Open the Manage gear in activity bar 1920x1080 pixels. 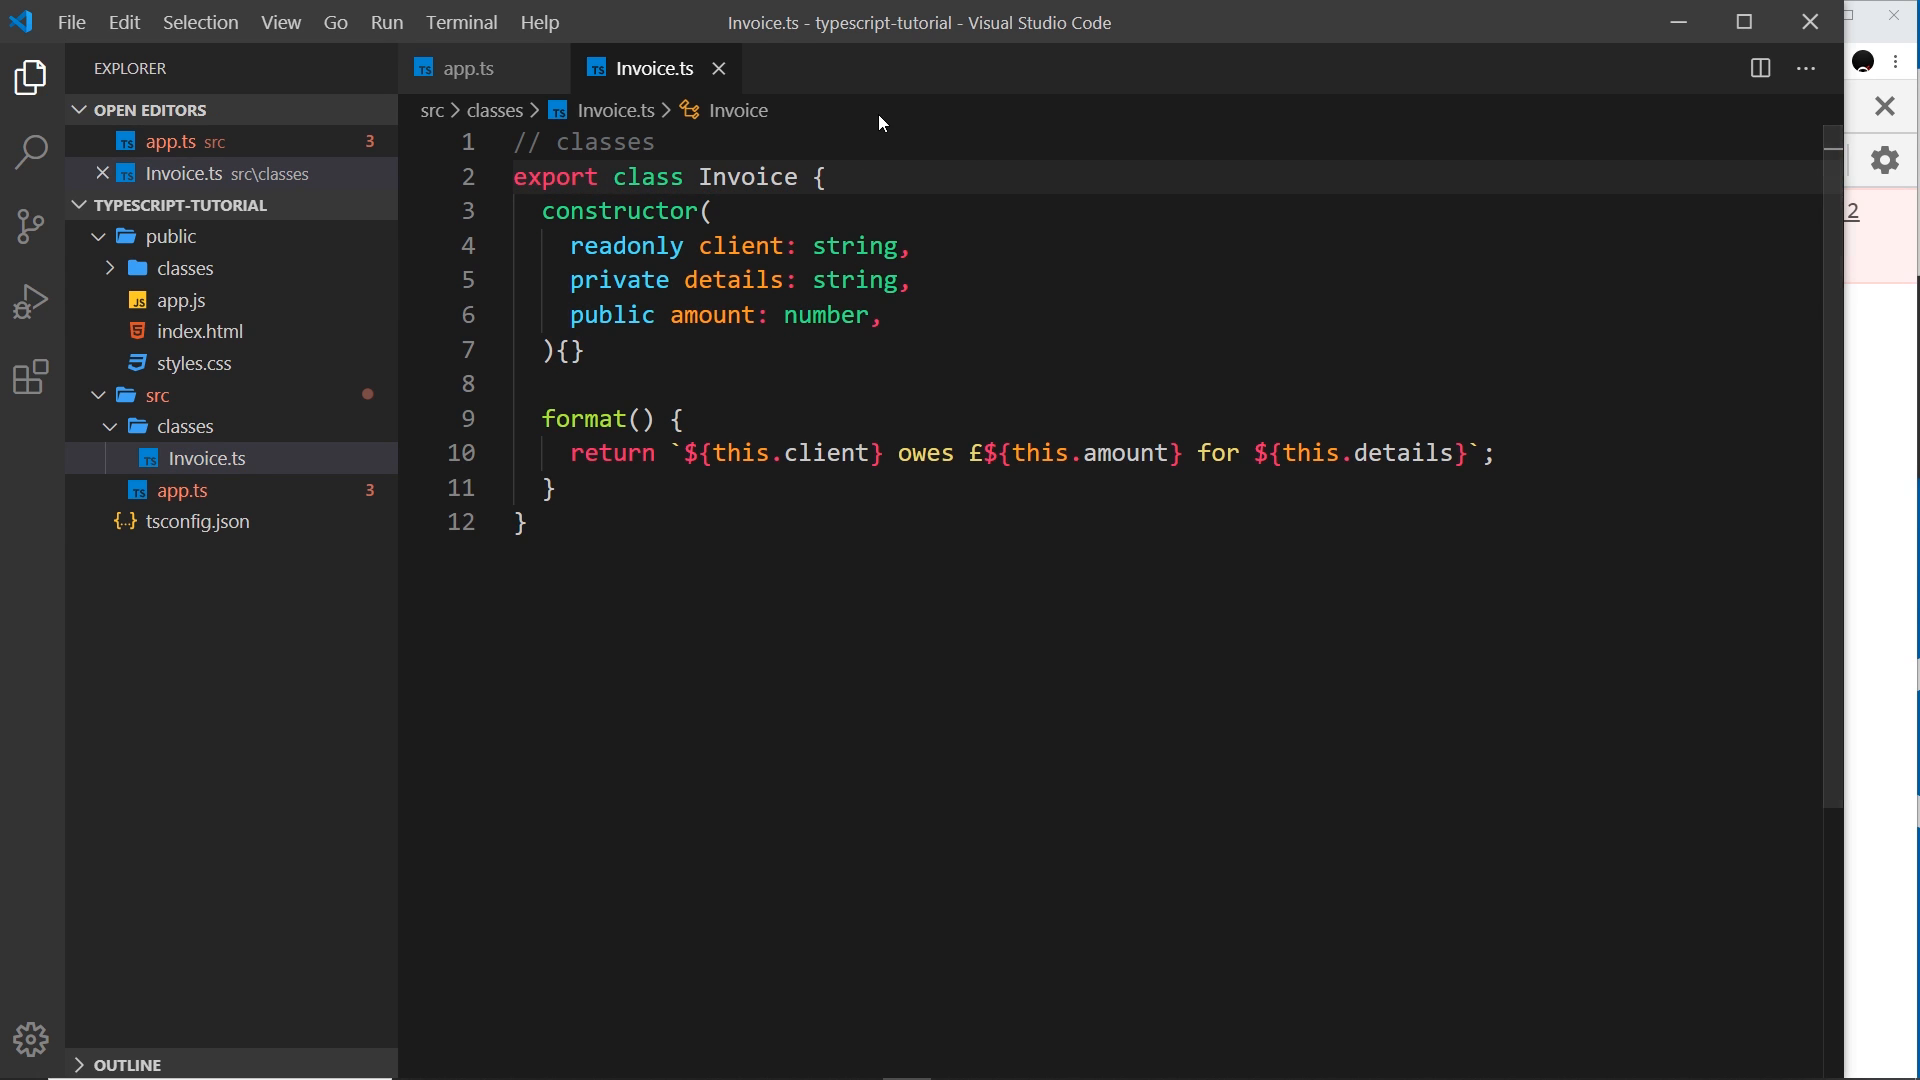point(31,1040)
